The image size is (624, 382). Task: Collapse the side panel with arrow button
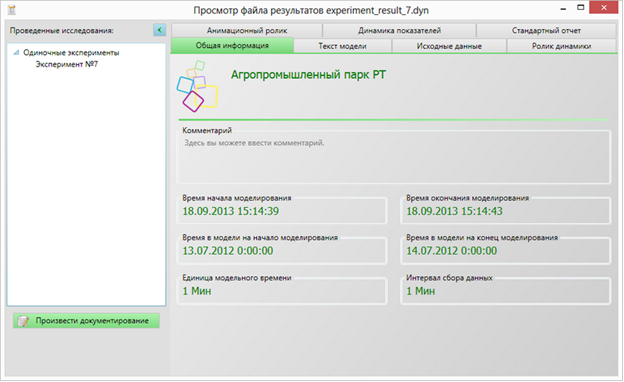pos(160,30)
